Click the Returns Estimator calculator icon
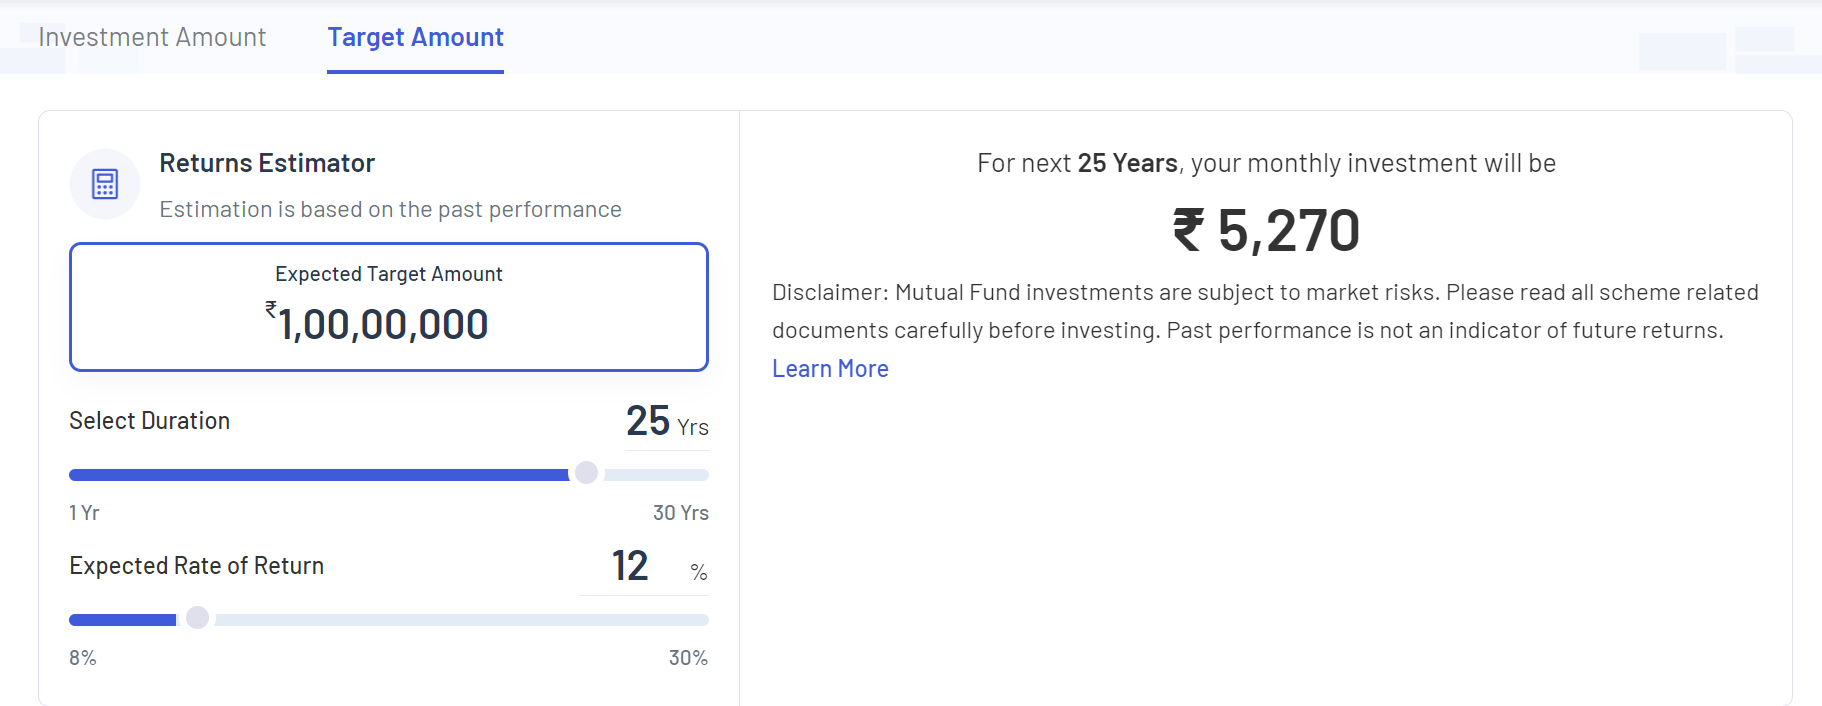 105,184
